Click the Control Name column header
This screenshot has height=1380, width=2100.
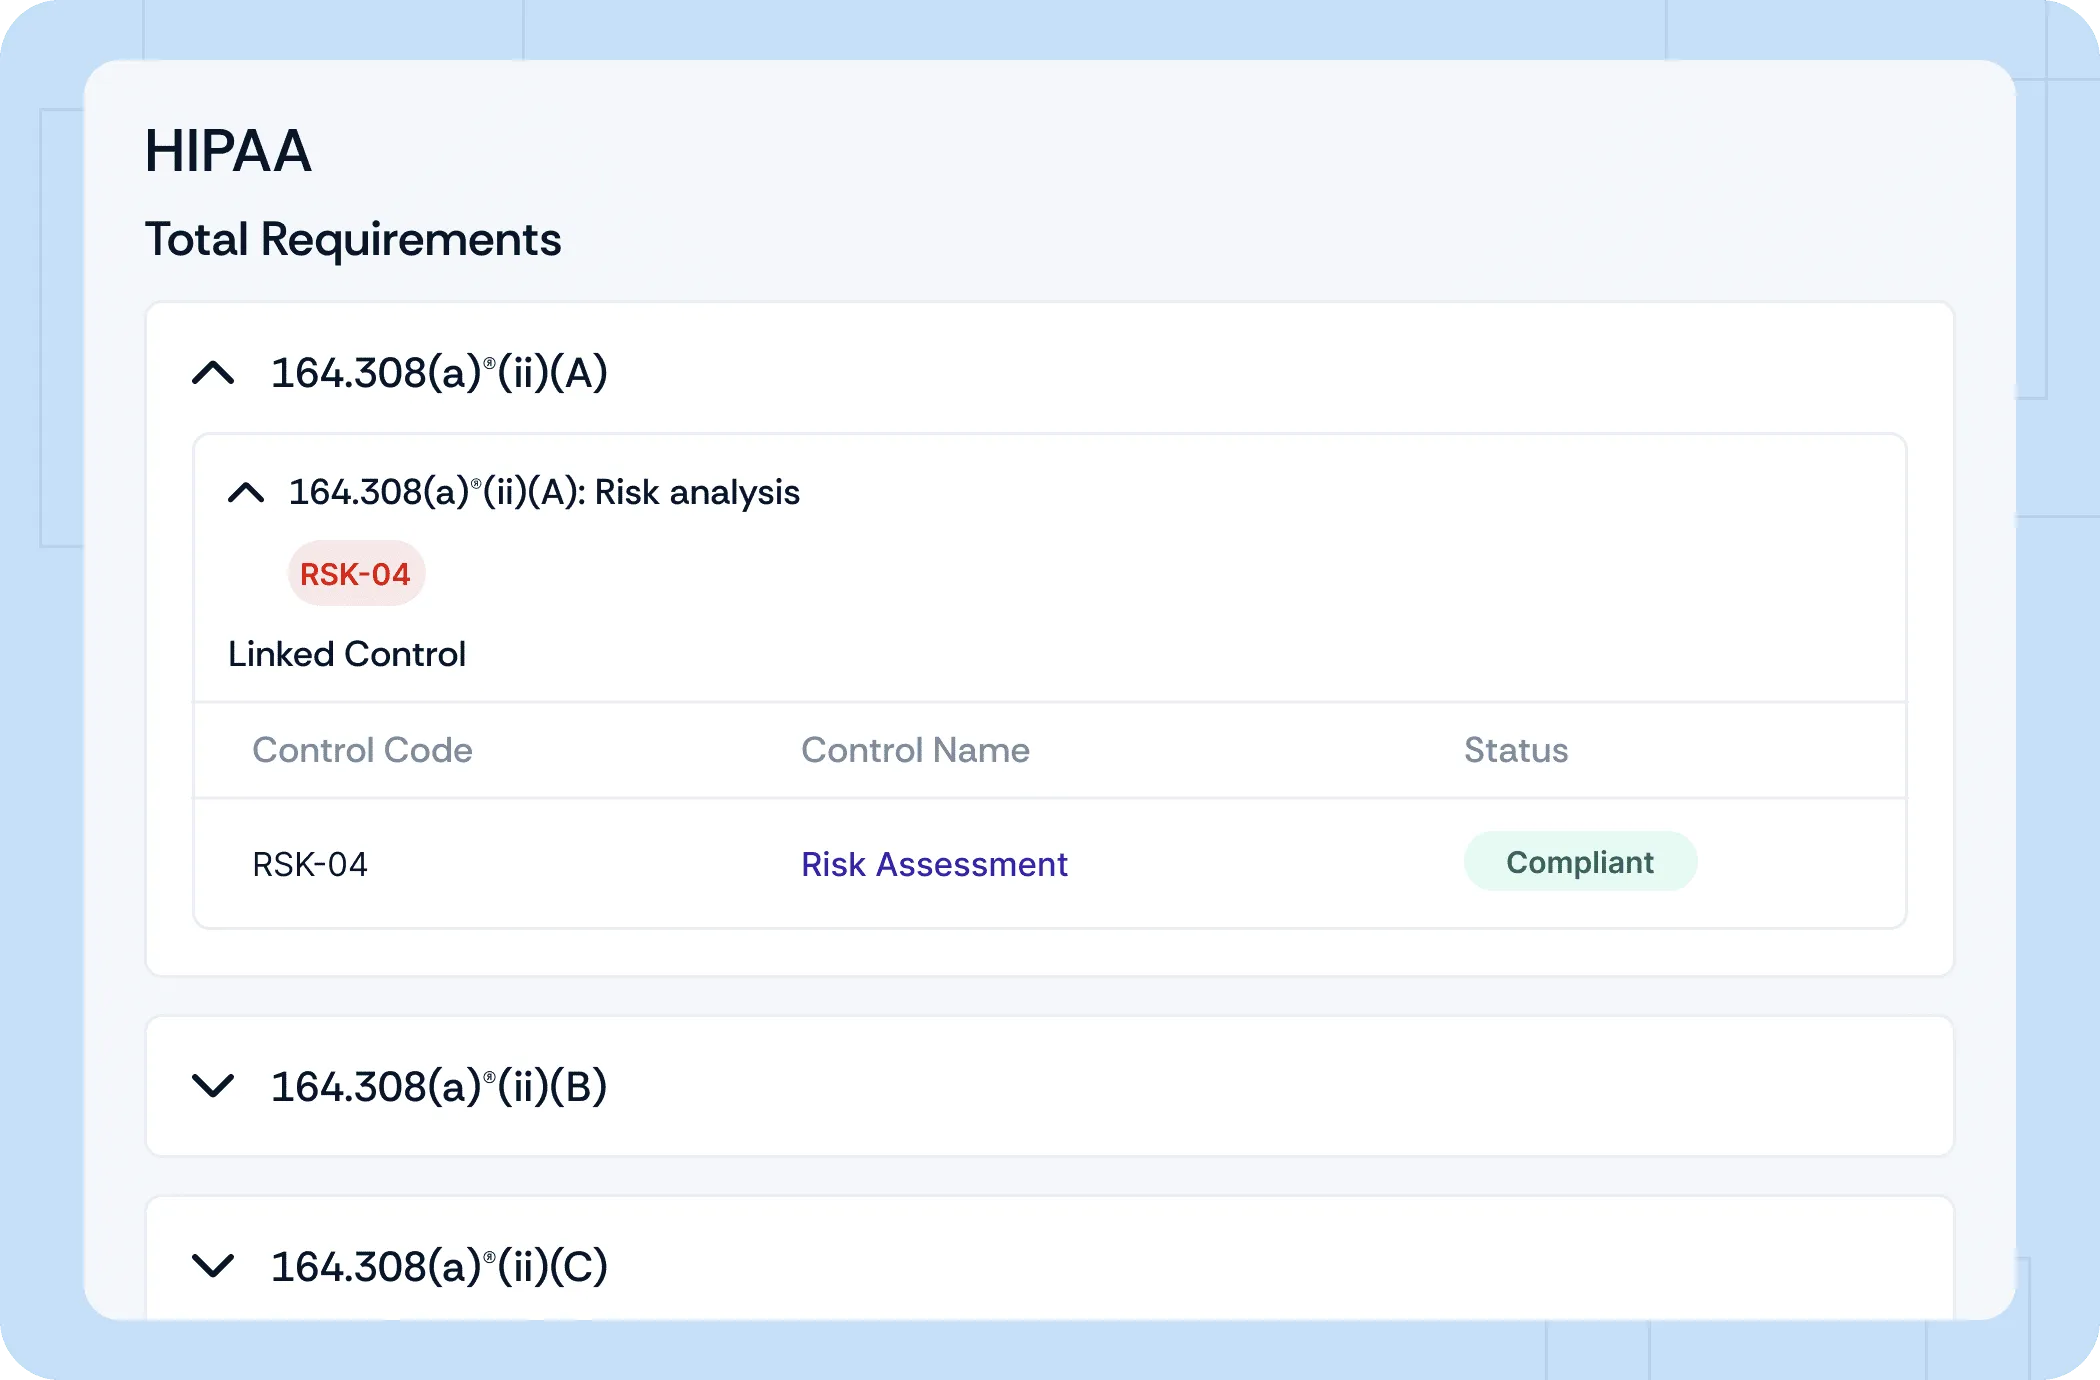point(915,750)
